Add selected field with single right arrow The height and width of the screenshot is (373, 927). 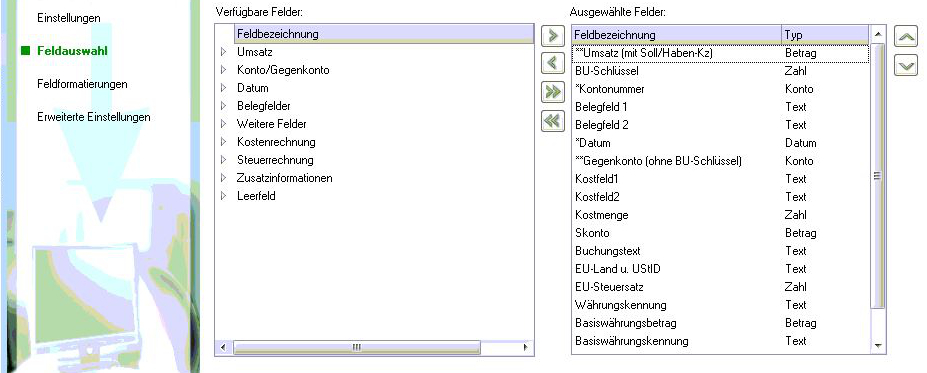[553, 35]
